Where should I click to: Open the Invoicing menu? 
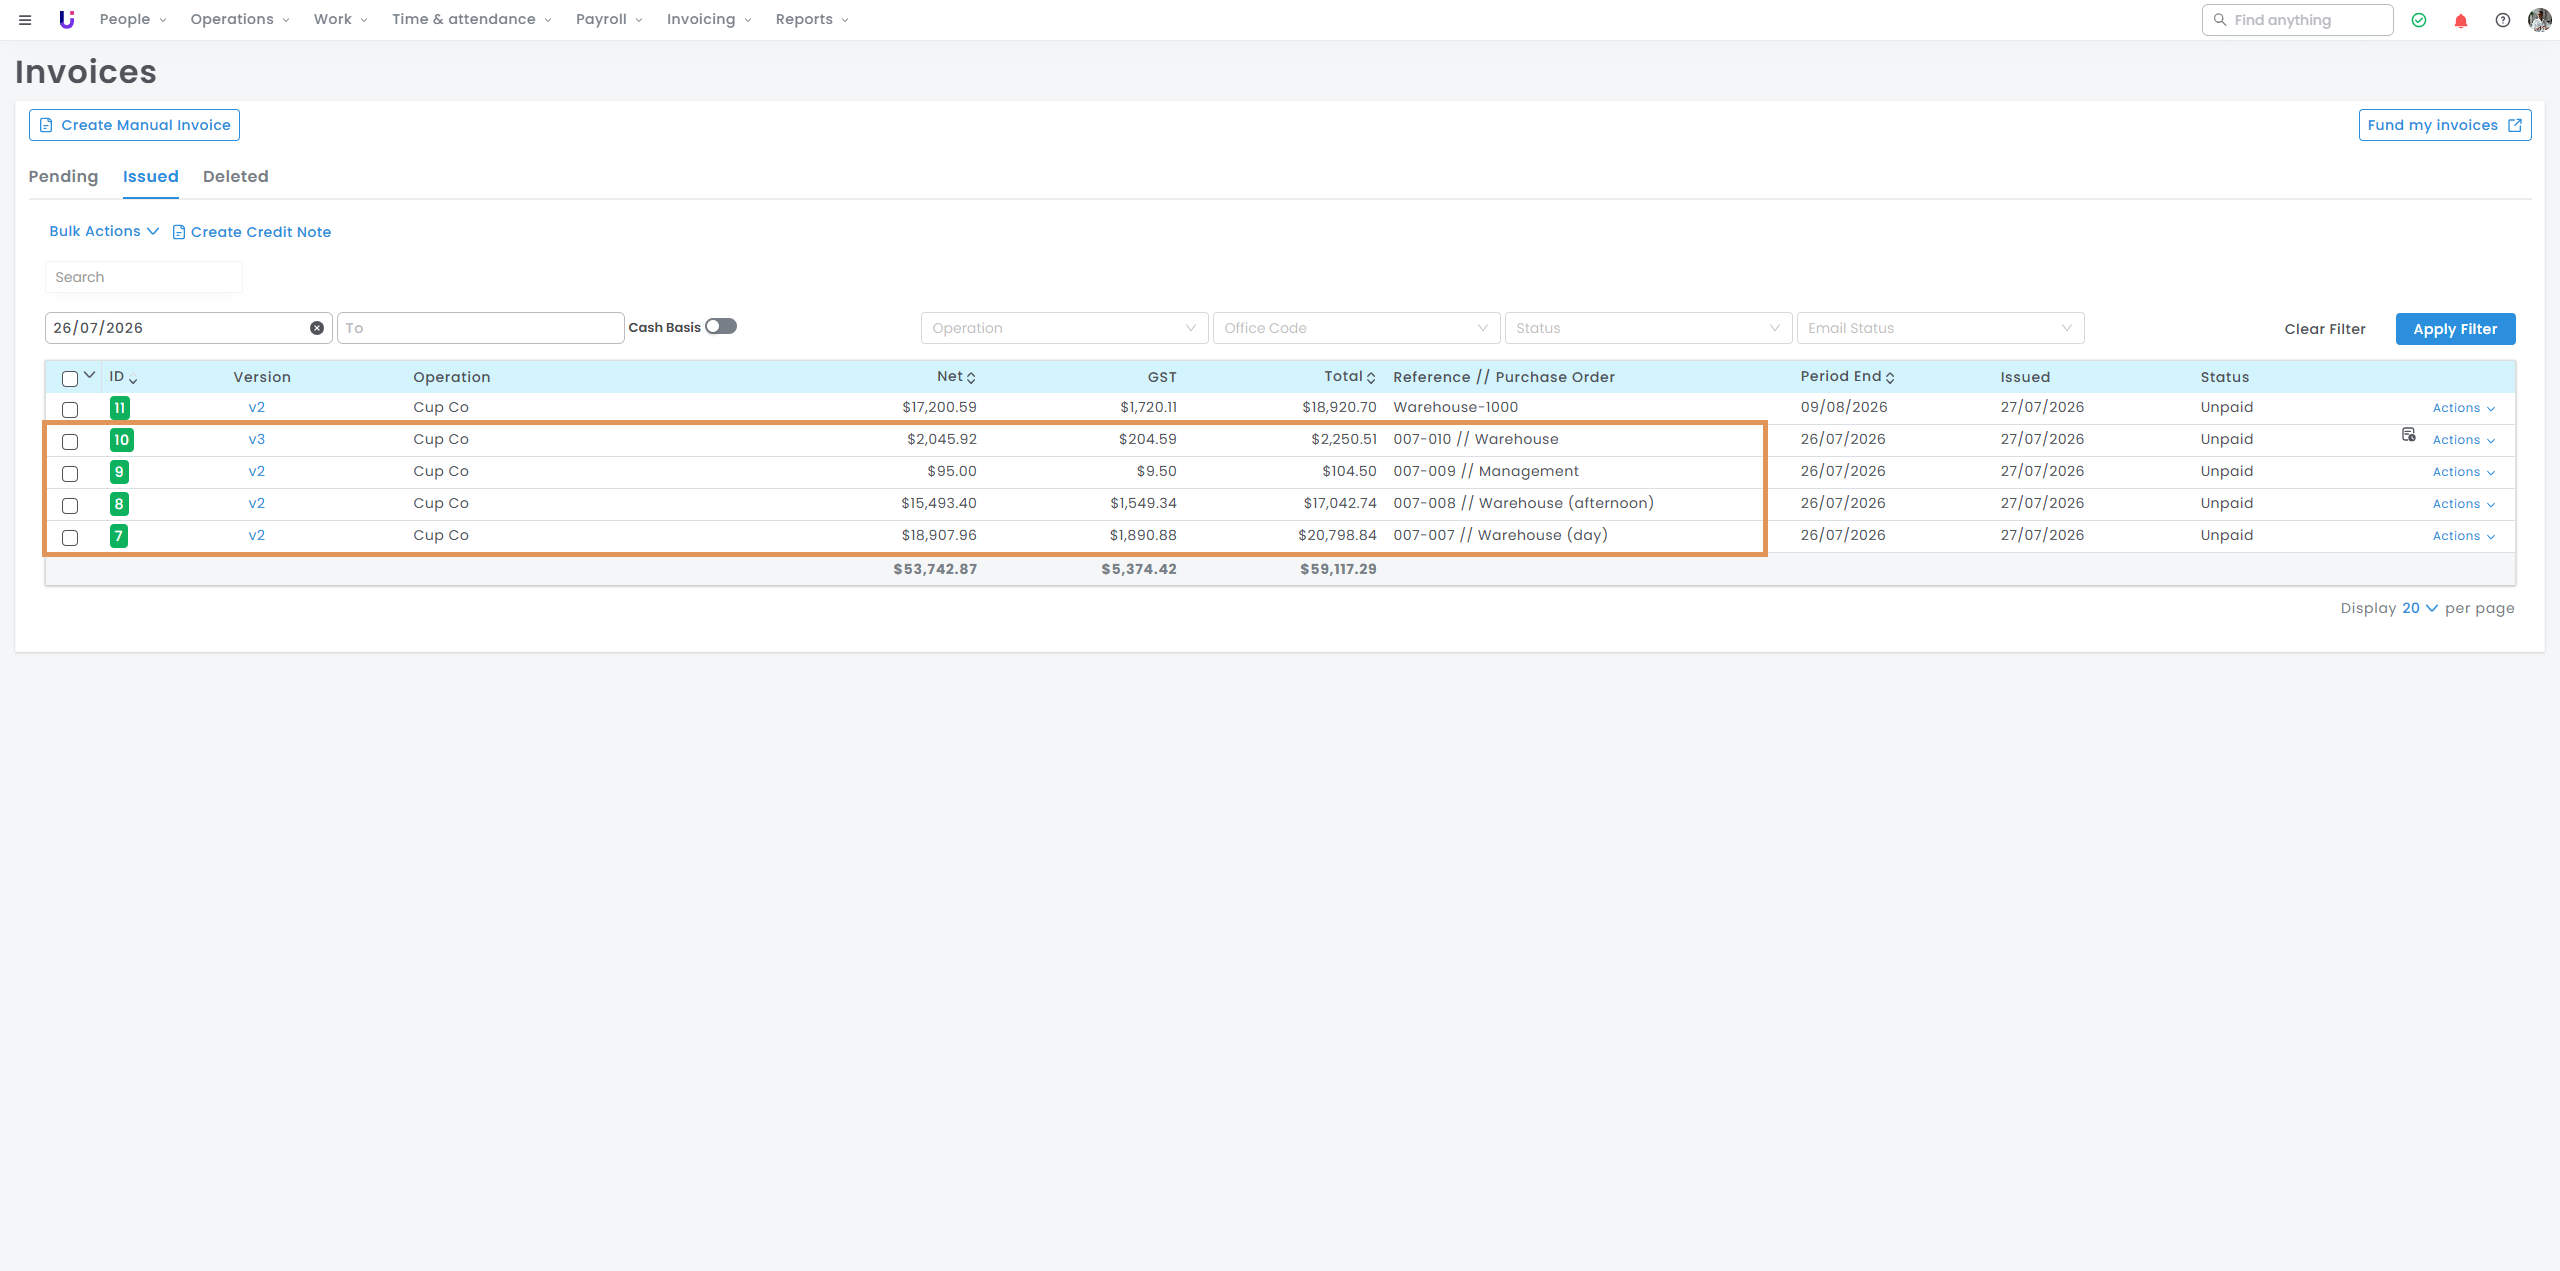[709, 20]
